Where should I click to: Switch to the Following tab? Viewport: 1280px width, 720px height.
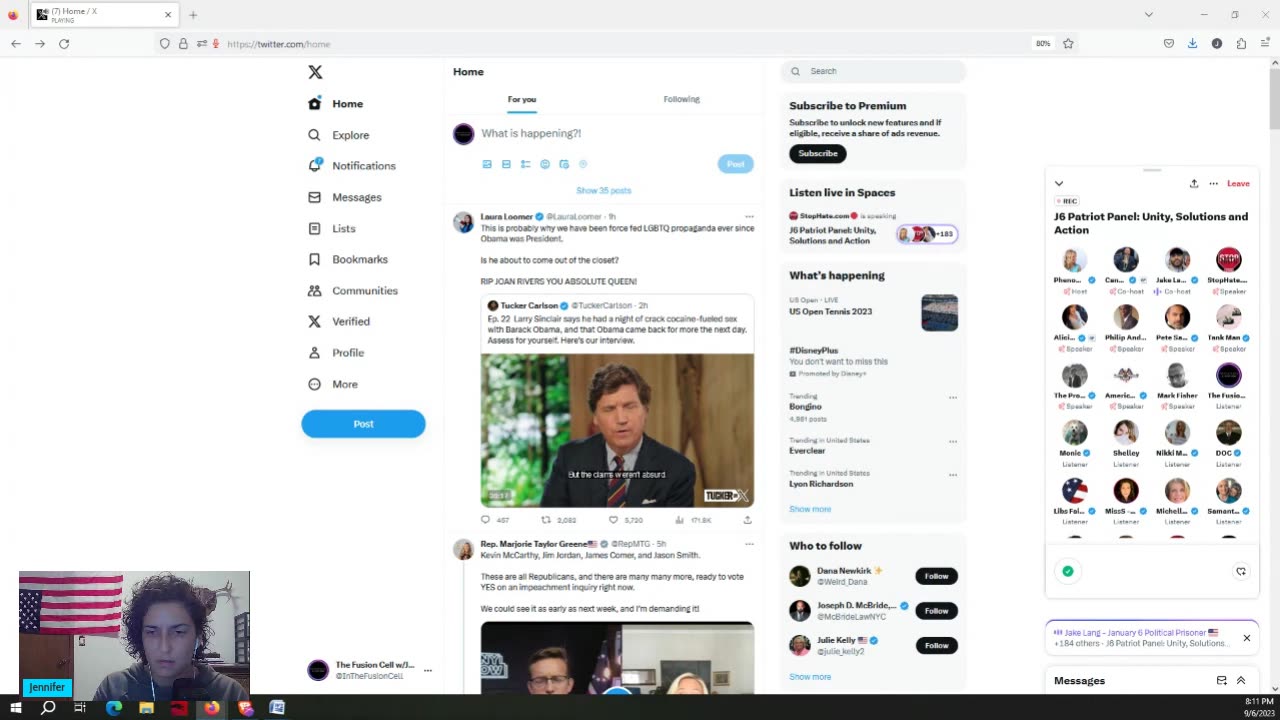[x=681, y=99]
